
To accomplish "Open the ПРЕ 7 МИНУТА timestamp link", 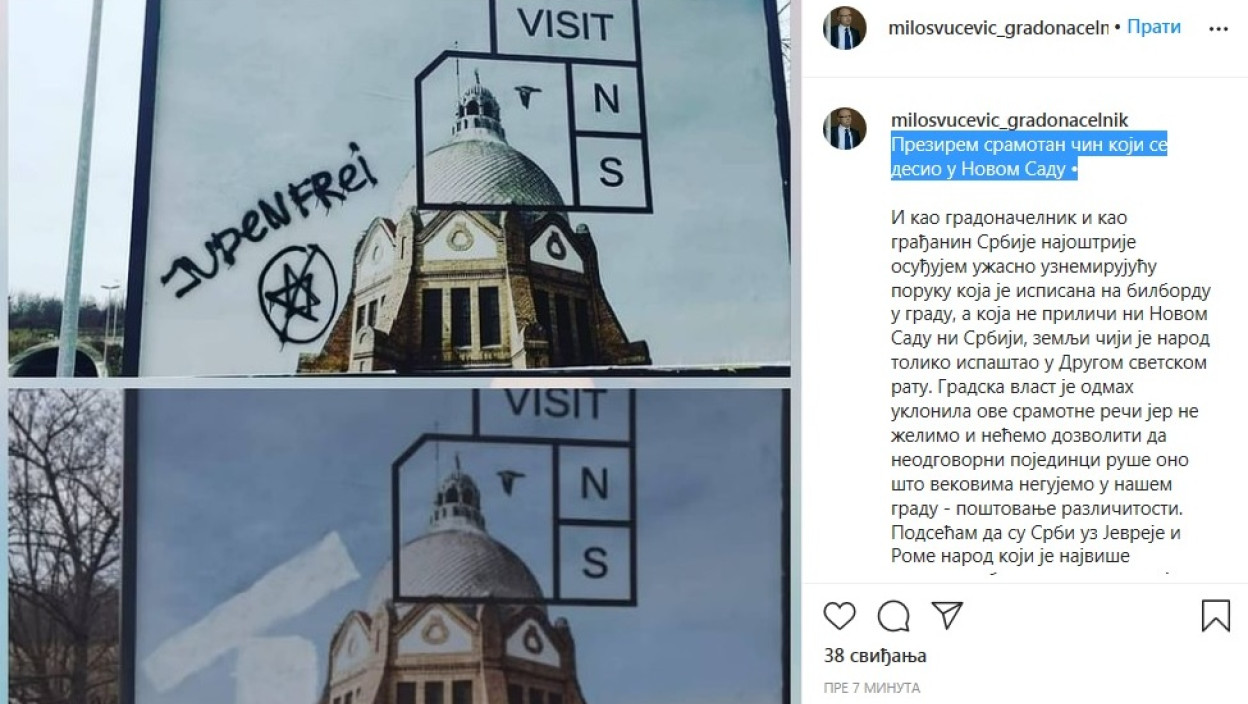I will 872,688.
